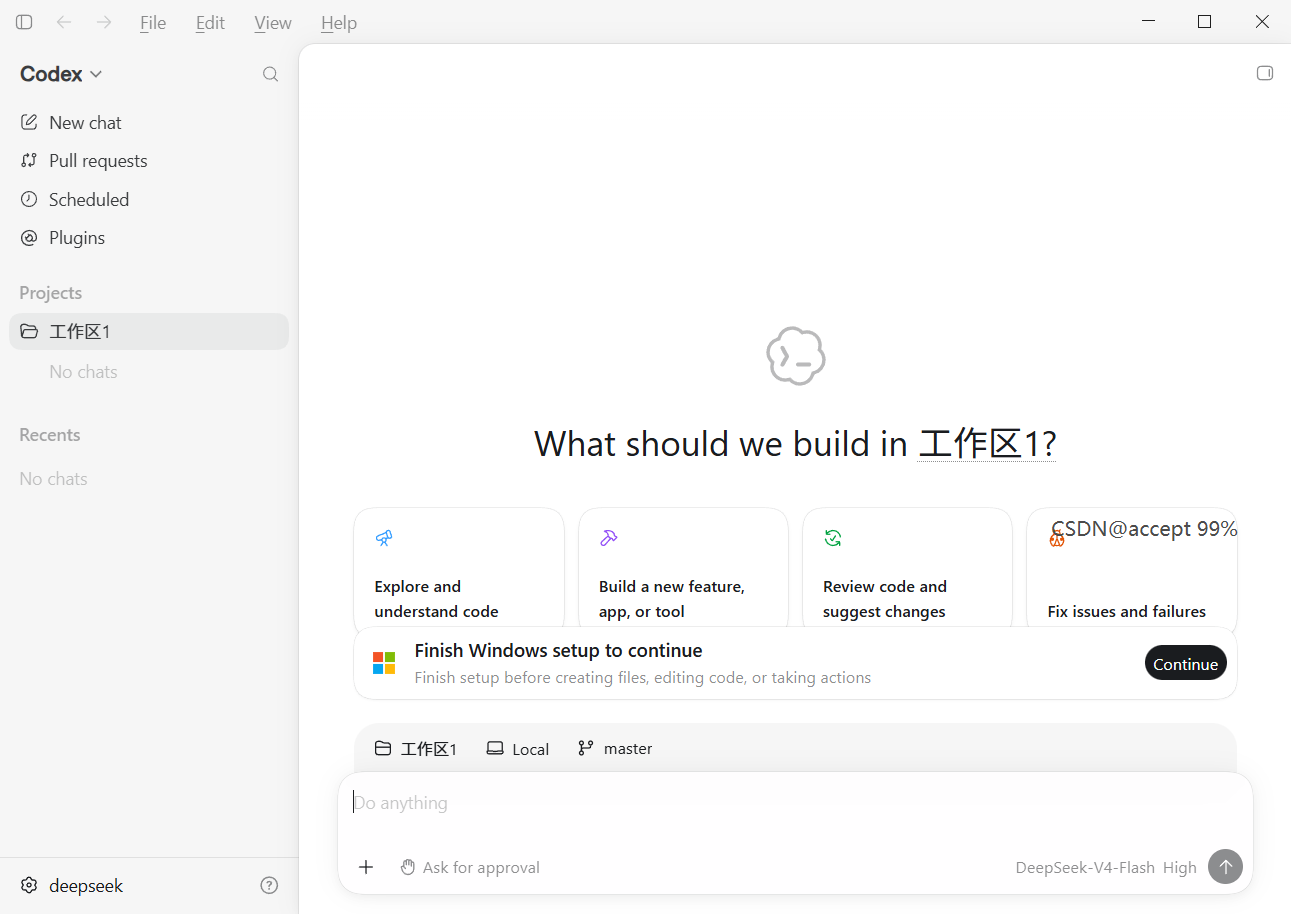This screenshot has width=1291, height=914.
Task: Select the Explore and understand code card
Action: tap(459, 568)
